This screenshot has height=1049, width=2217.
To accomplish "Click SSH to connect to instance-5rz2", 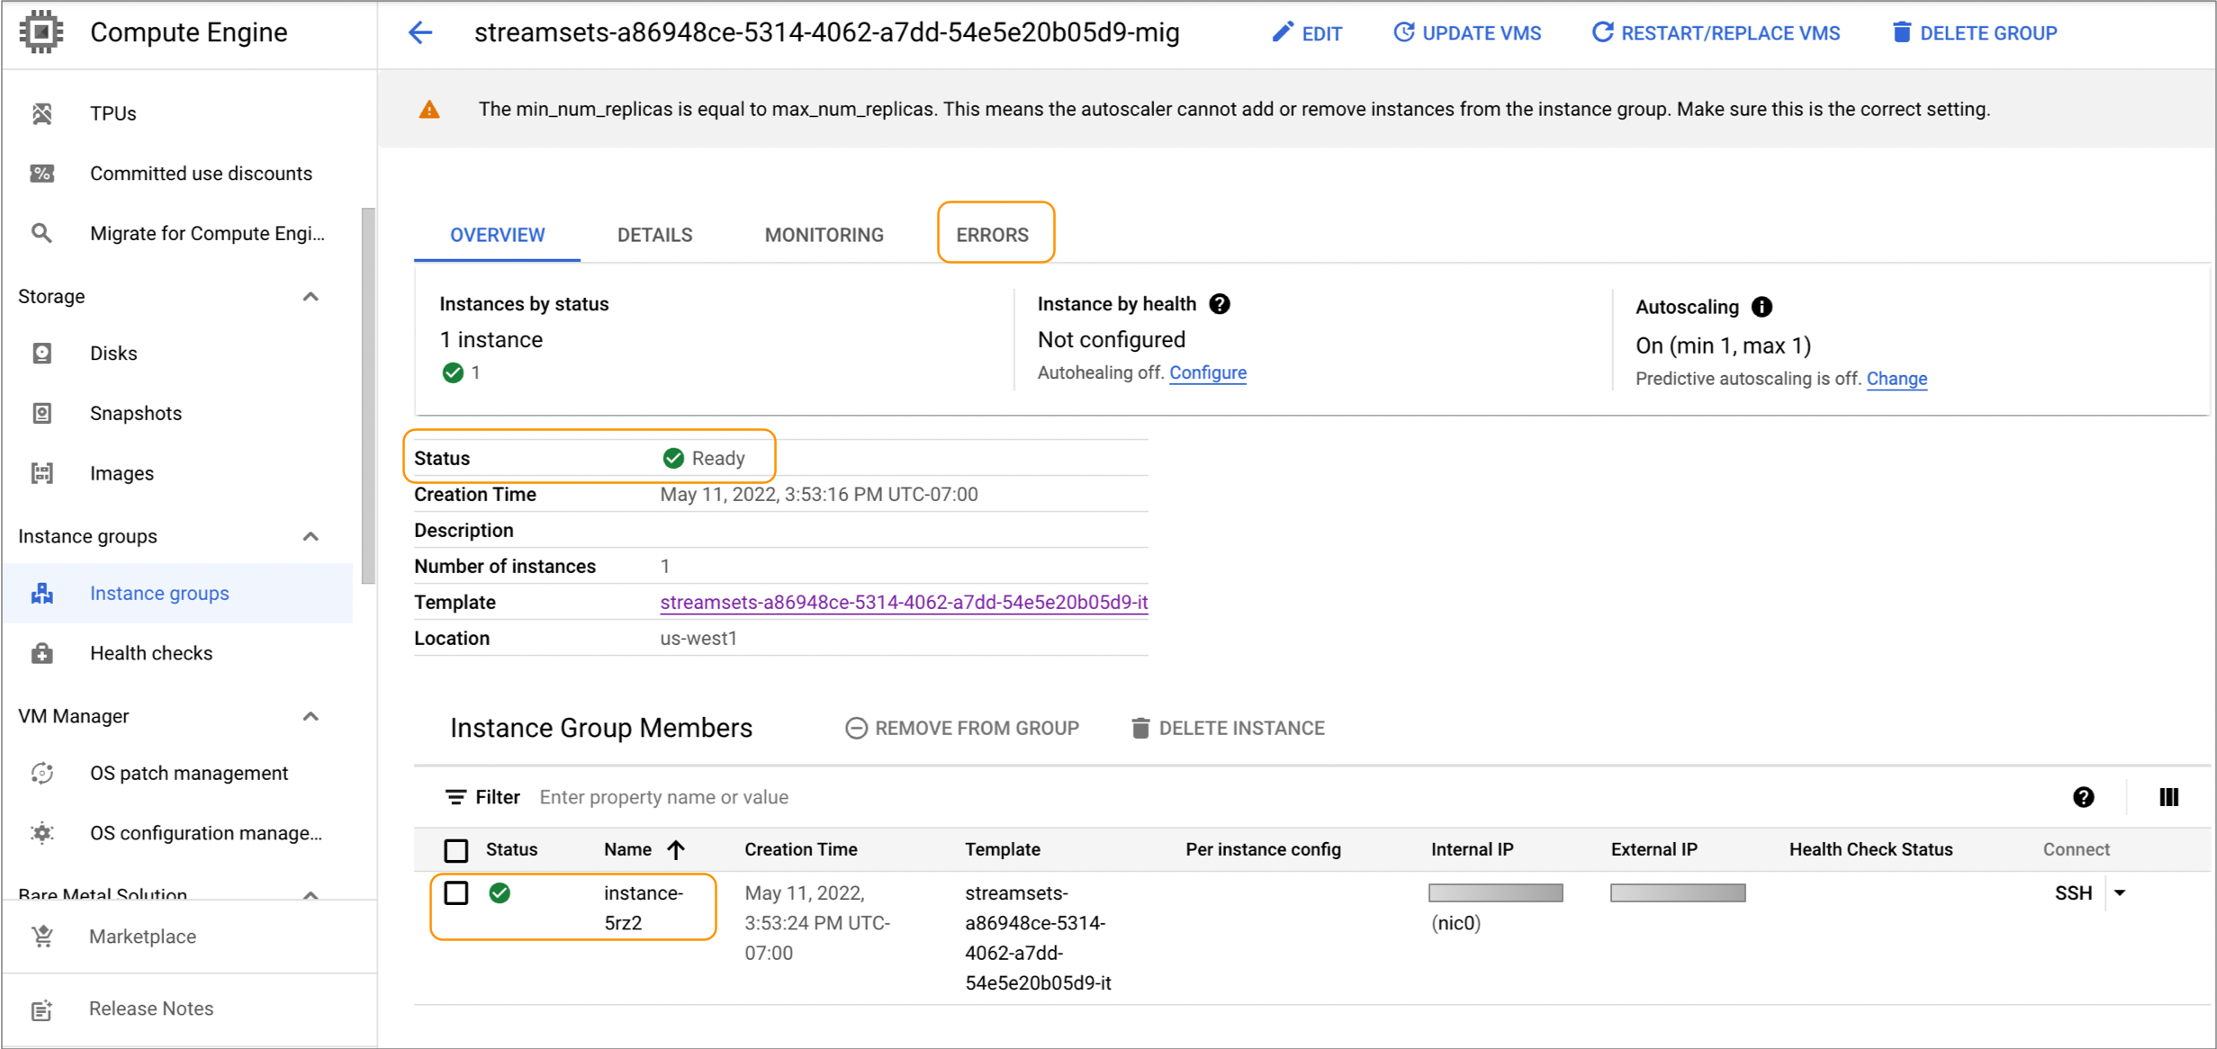I will click(2073, 893).
